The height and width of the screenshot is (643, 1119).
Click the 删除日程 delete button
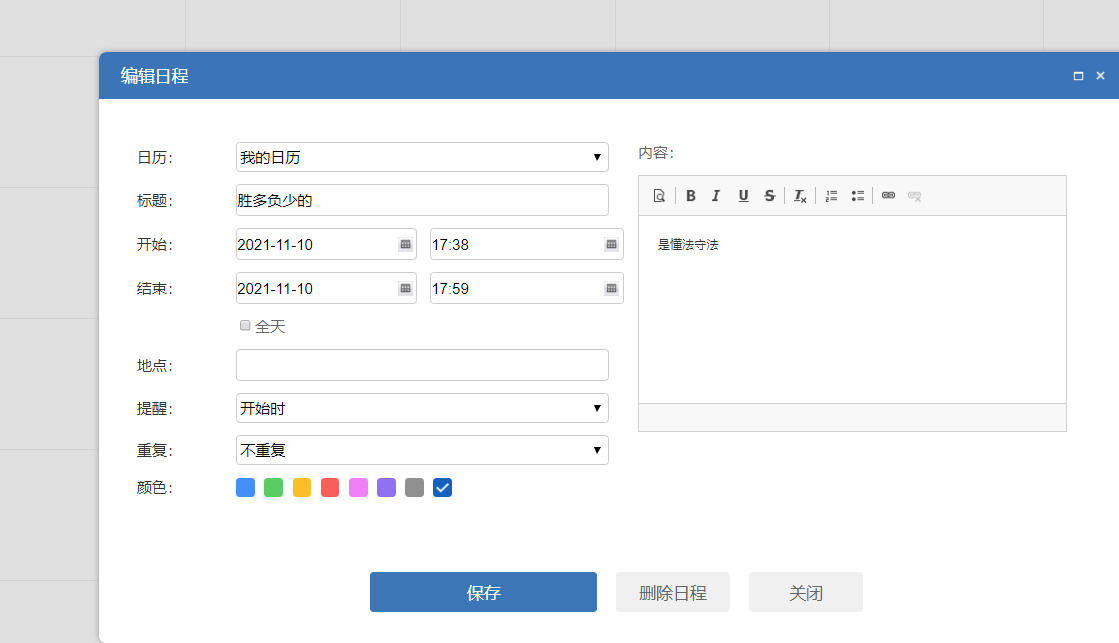click(x=673, y=592)
